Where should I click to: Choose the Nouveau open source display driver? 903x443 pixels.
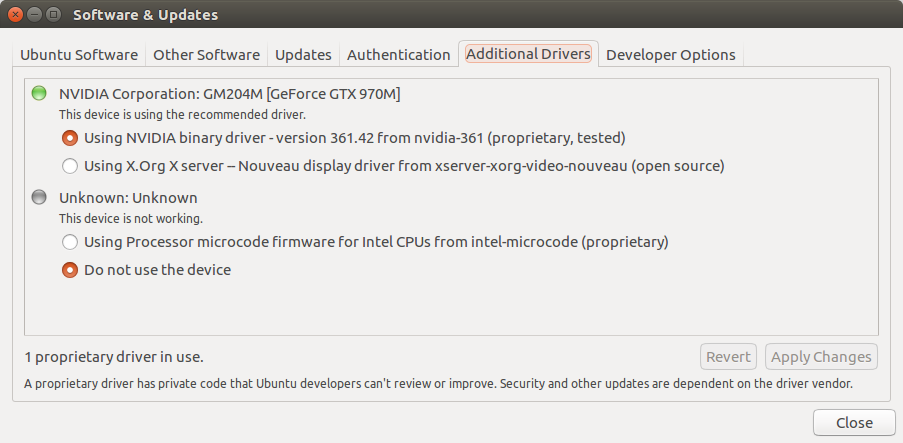[70, 166]
